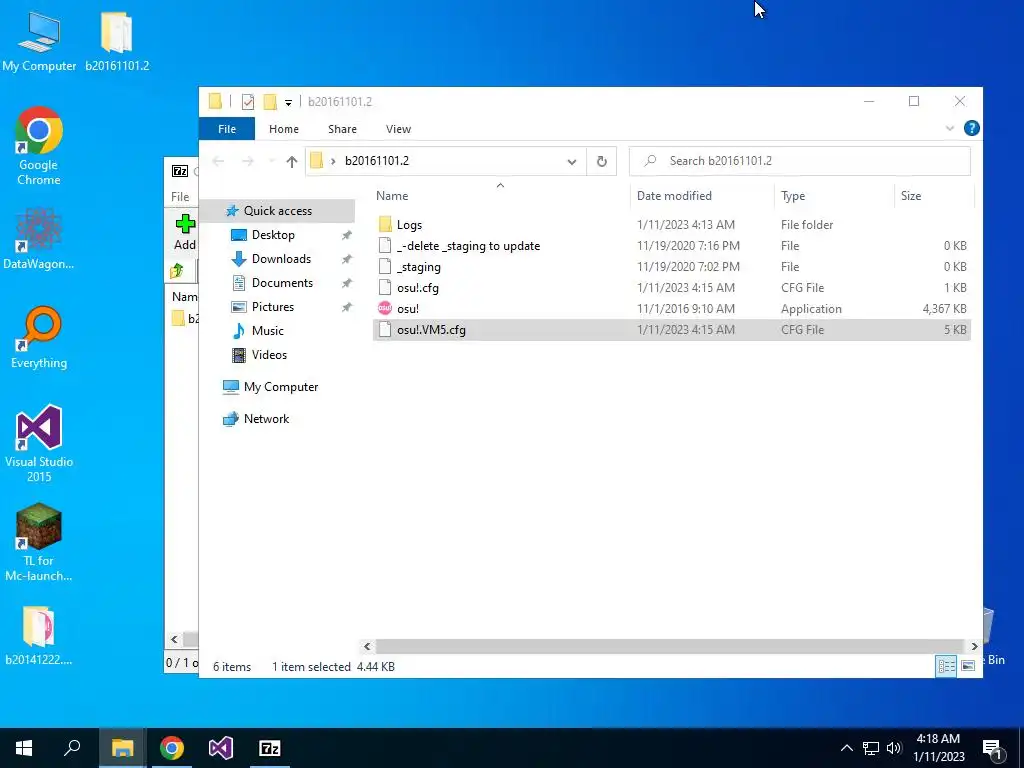Open Chrome from the taskbar
This screenshot has width=1024, height=768.
click(x=172, y=748)
